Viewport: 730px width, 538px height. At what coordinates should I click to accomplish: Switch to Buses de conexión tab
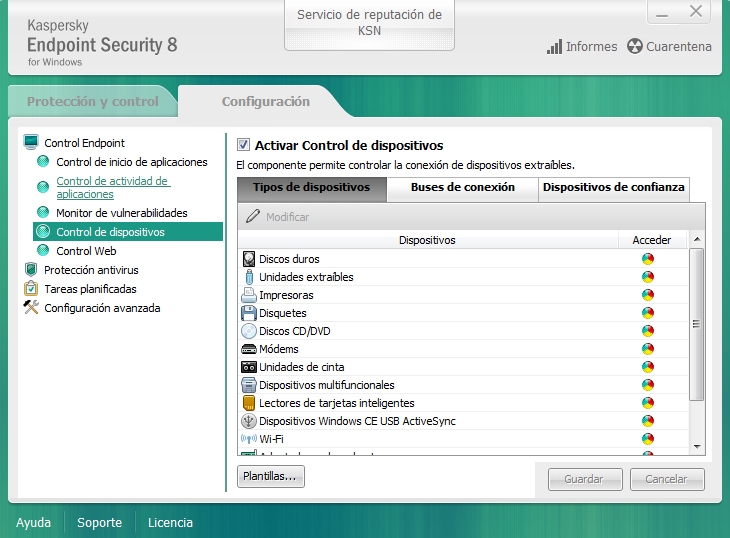click(462, 188)
